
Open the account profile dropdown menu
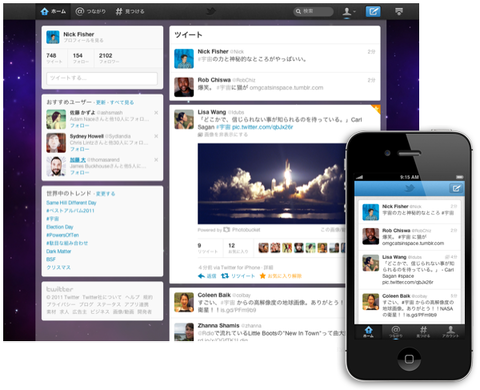coord(349,12)
